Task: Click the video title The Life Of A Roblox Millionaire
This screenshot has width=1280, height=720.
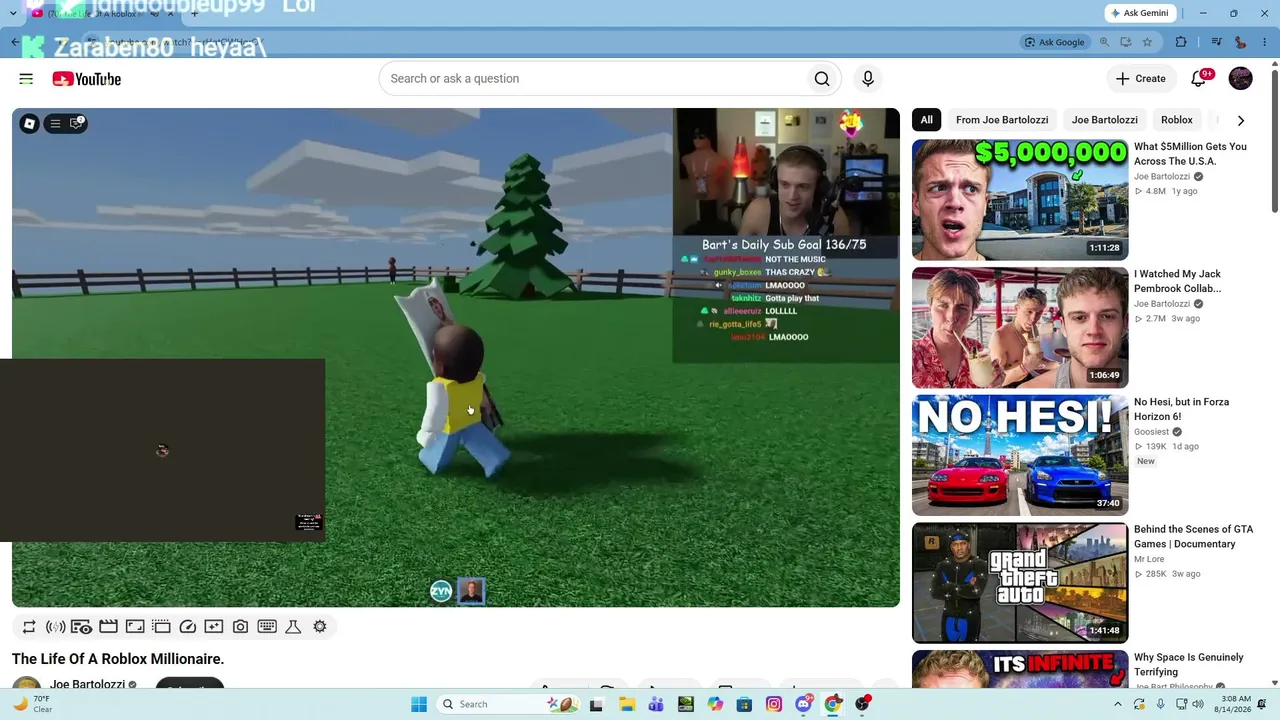Action: pyautogui.click(x=118, y=659)
